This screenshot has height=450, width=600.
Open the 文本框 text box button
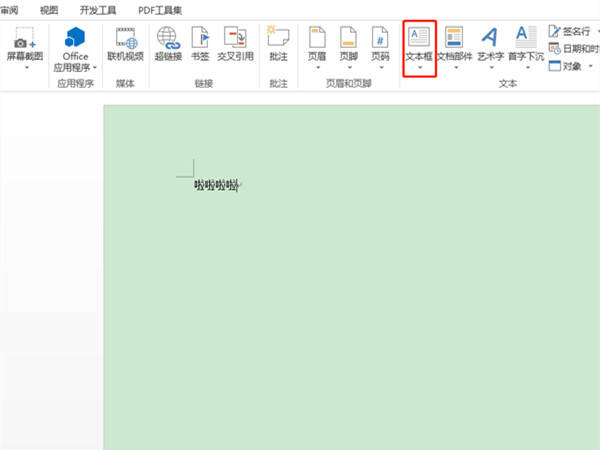pos(419,49)
